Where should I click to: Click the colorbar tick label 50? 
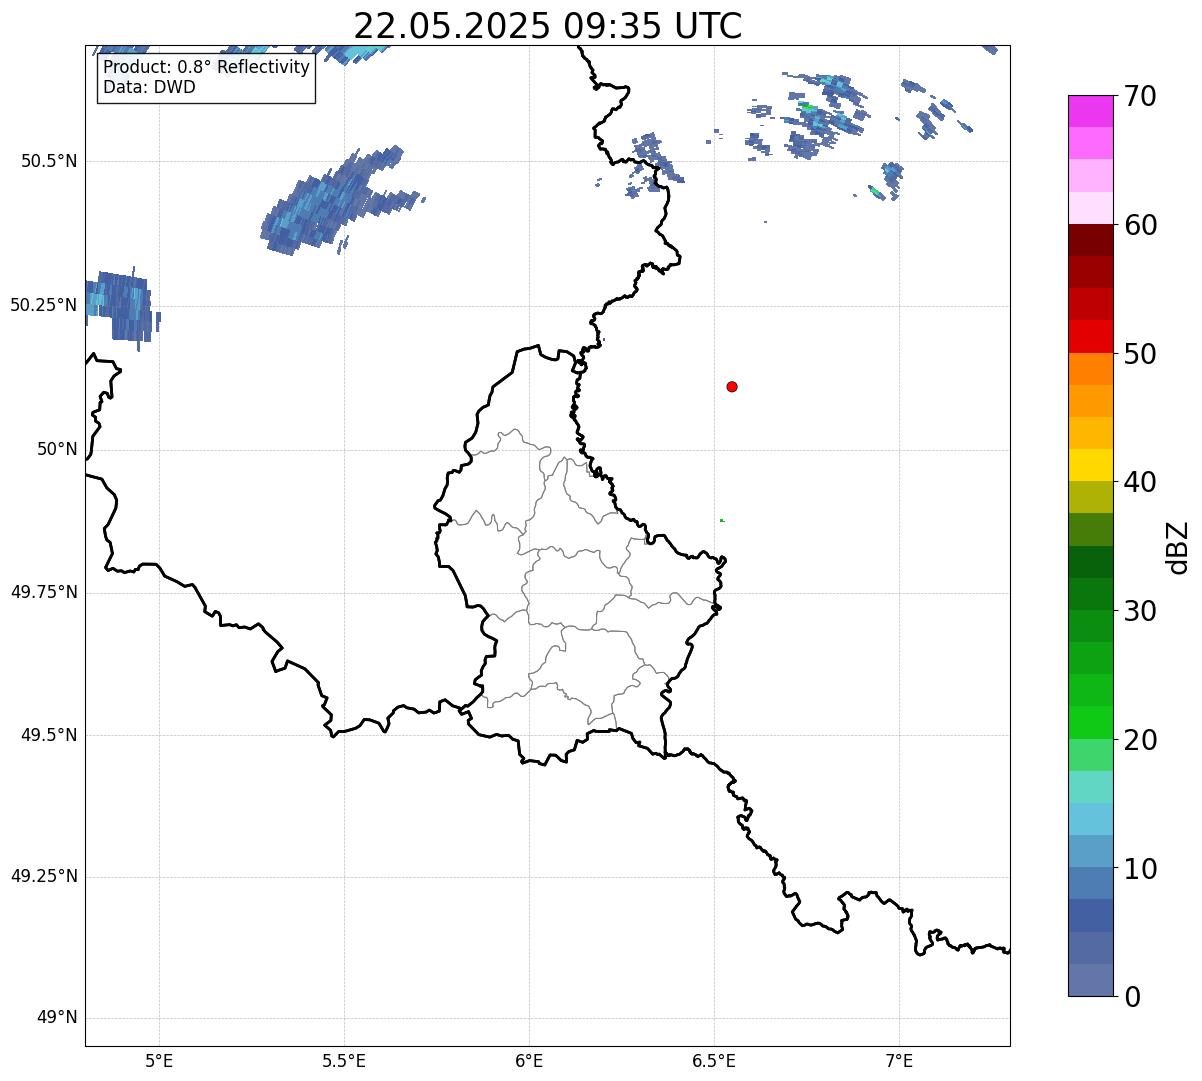click(x=1140, y=354)
